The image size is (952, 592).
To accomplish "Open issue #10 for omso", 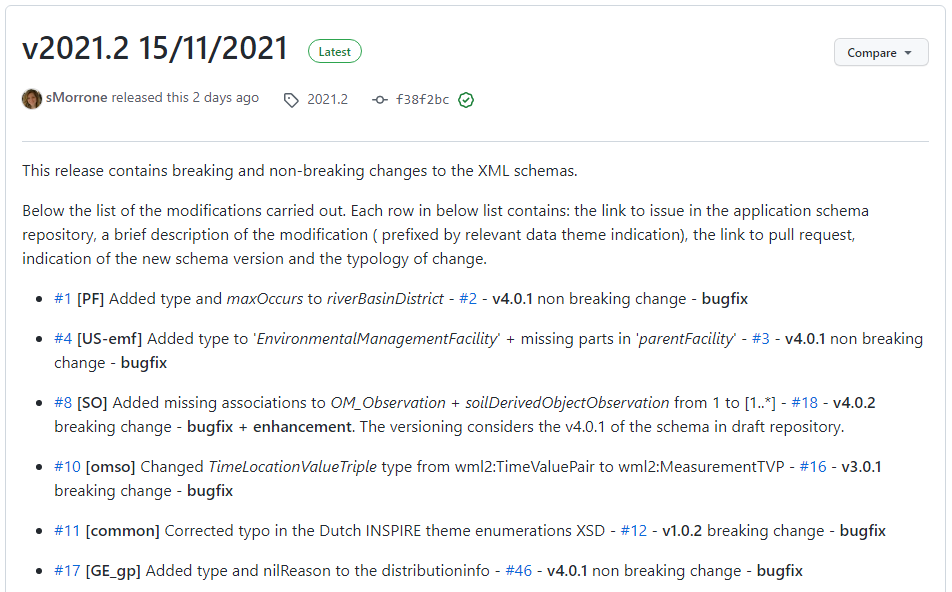I will (67, 466).
